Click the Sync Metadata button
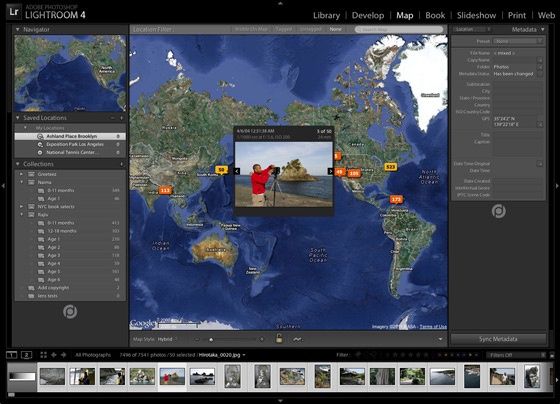Screen dimensions: 560x404 (x=498, y=339)
